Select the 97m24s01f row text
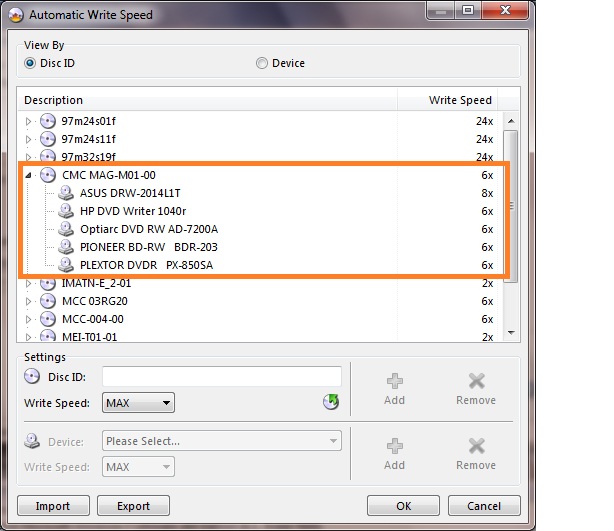 point(88,121)
